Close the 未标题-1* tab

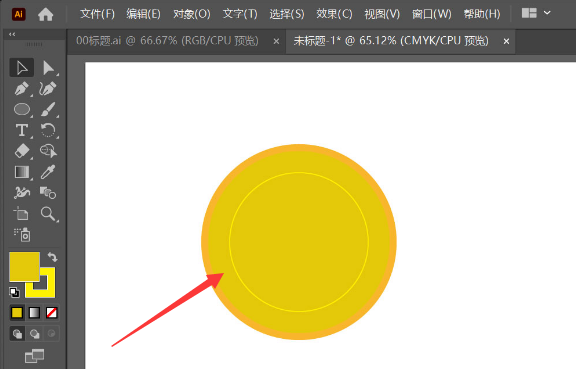click(506, 42)
